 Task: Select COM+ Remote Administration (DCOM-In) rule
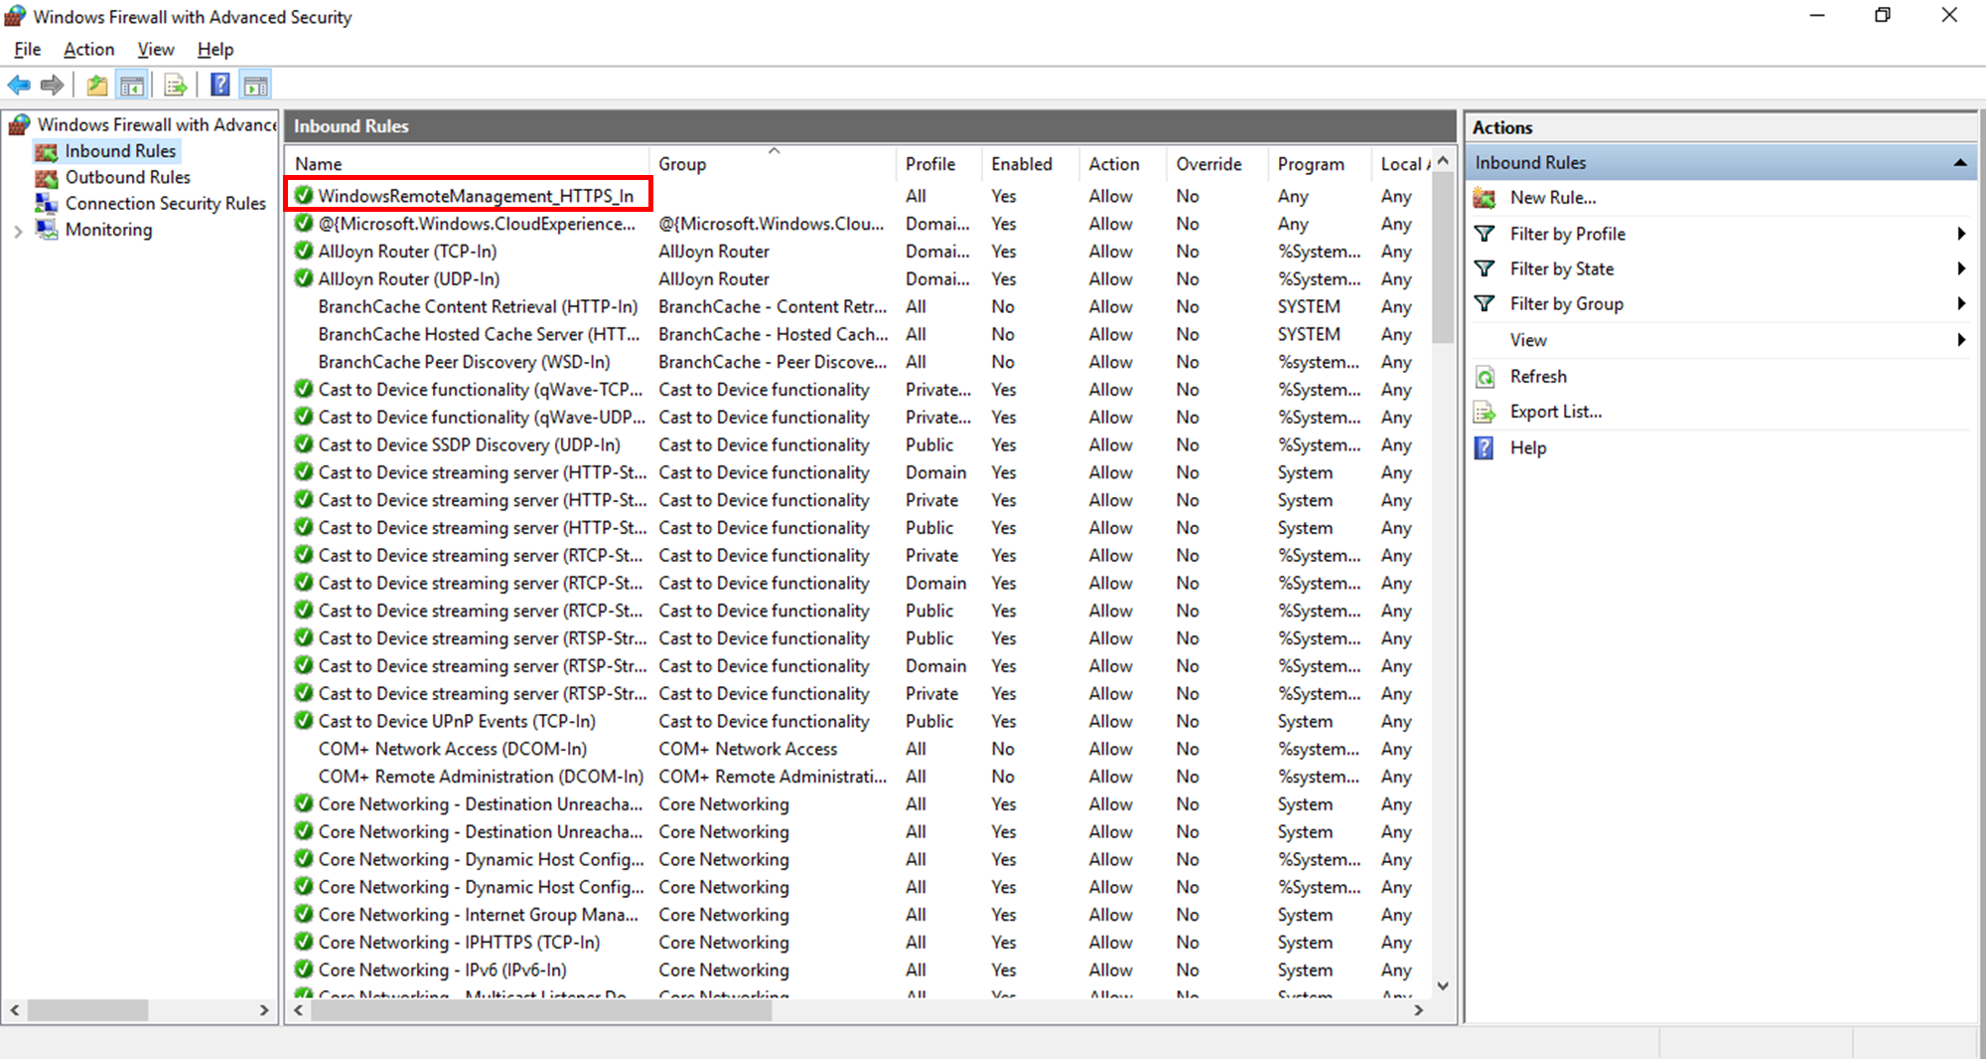tap(481, 777)
